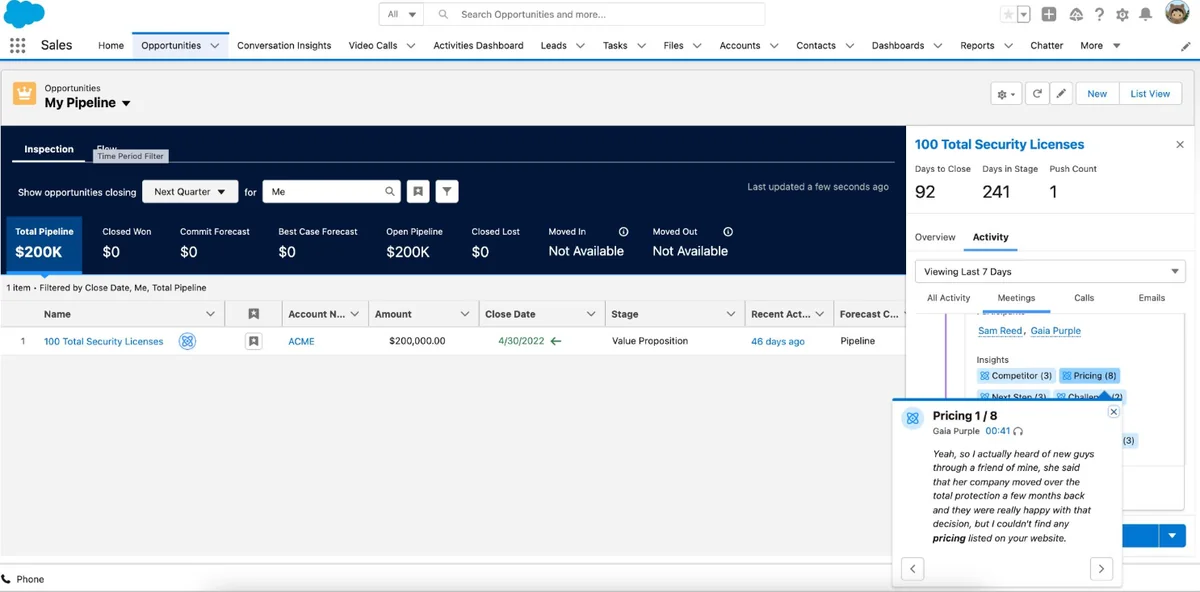
Task: Click the pencil to personalize nav bar
Action: click(x=1186, y=46)
